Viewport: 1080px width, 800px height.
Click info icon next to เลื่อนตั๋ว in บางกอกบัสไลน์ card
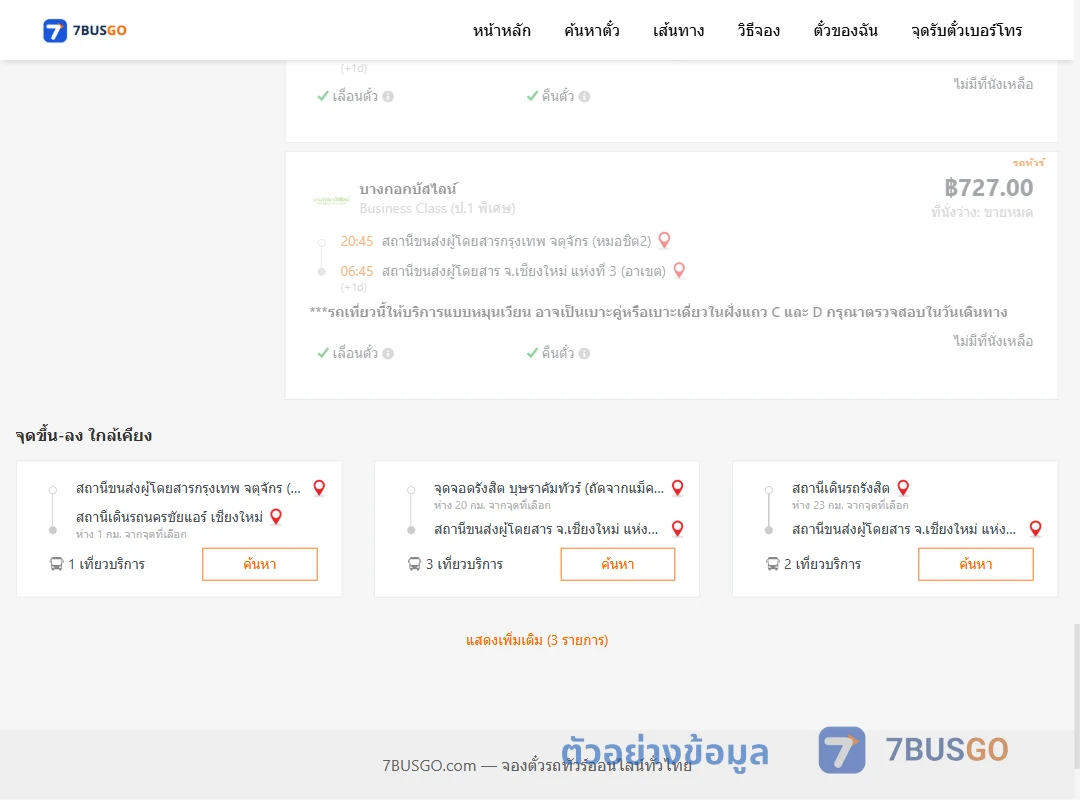[388, 353]
